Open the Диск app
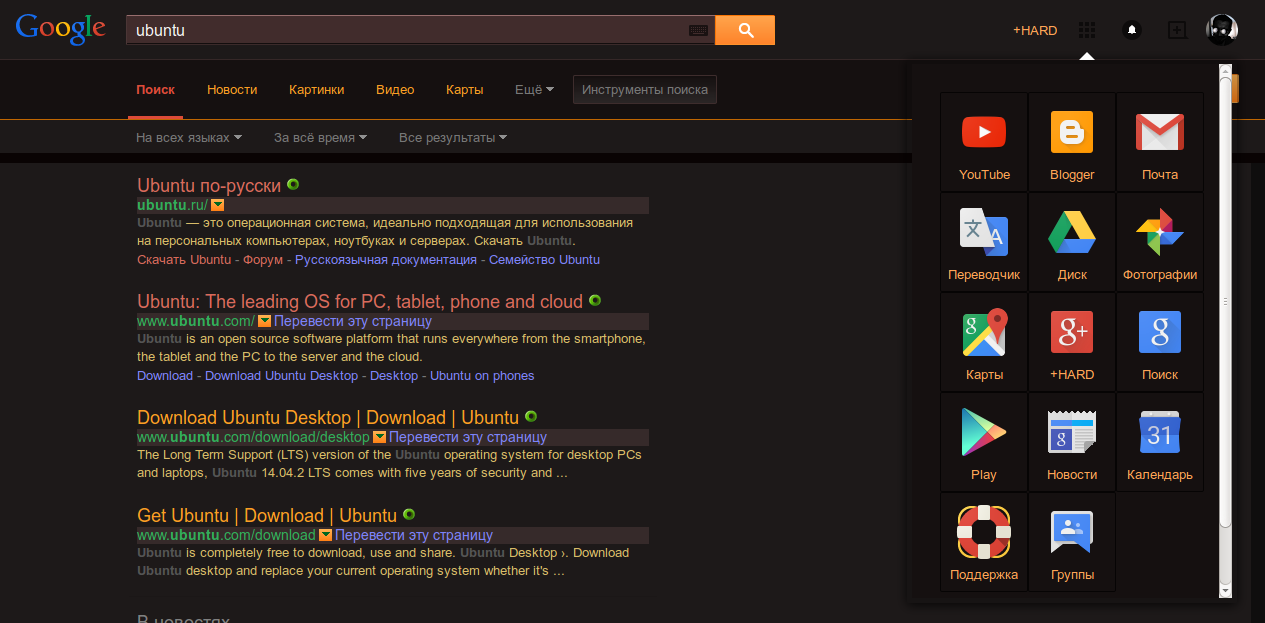Viewport: 1265px width, 623px height. pyautogui.click(x=1071, y=241)
